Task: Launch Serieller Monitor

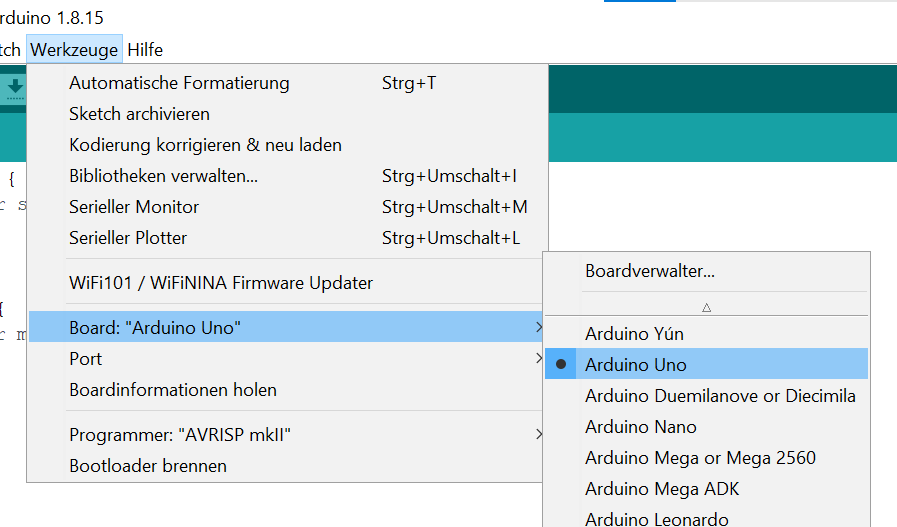Action: point(287,207)
